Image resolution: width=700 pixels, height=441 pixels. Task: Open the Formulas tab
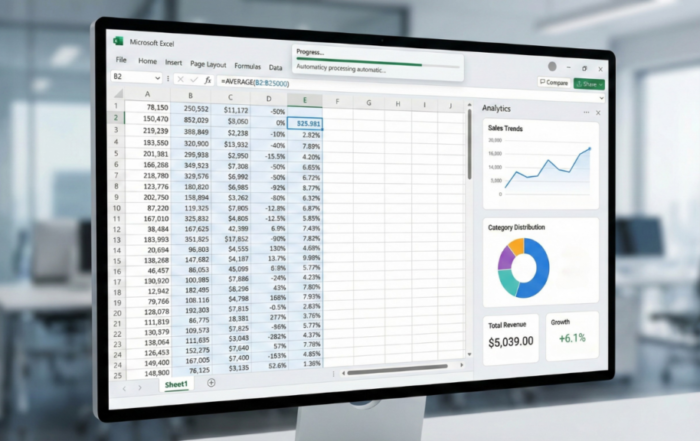point(247,66)
